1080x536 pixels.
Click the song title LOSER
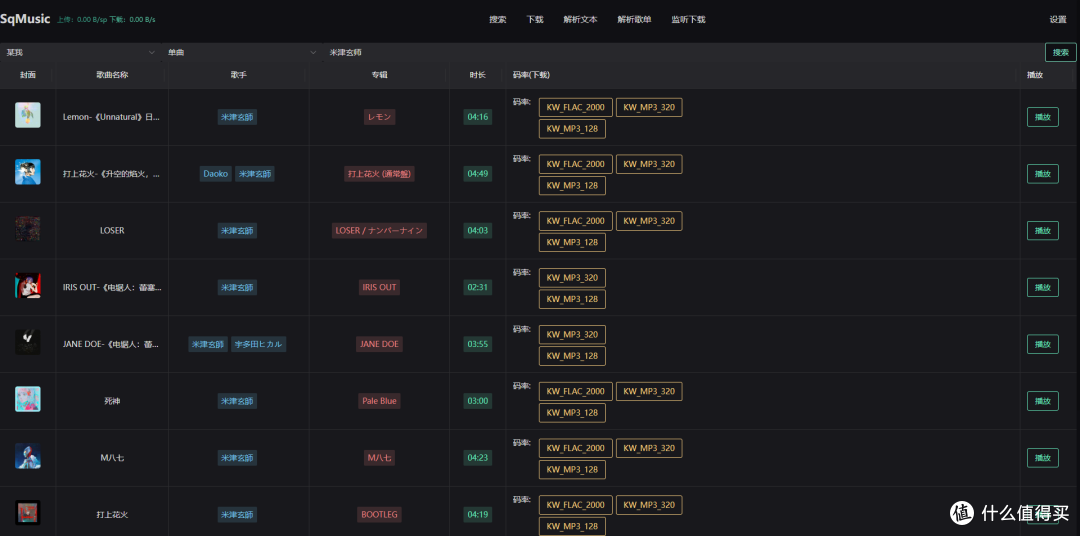(112, 231)
